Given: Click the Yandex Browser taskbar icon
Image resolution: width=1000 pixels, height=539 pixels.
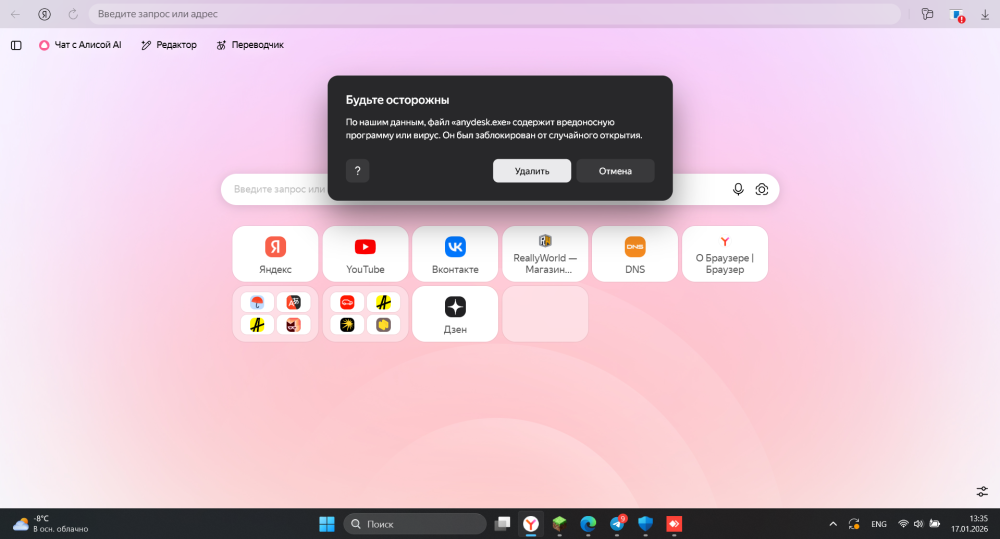Looking at the screenshot, I should pos(531,524).
